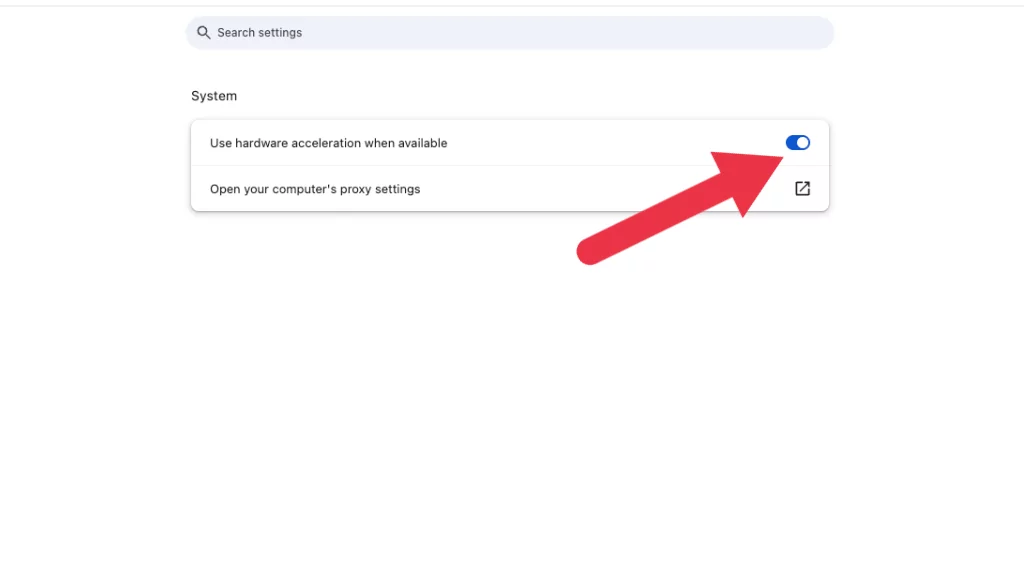The image size is (1024, 576).
Task: Click 'Use hardware acceleration when available' label
Action: click(328, 143)
